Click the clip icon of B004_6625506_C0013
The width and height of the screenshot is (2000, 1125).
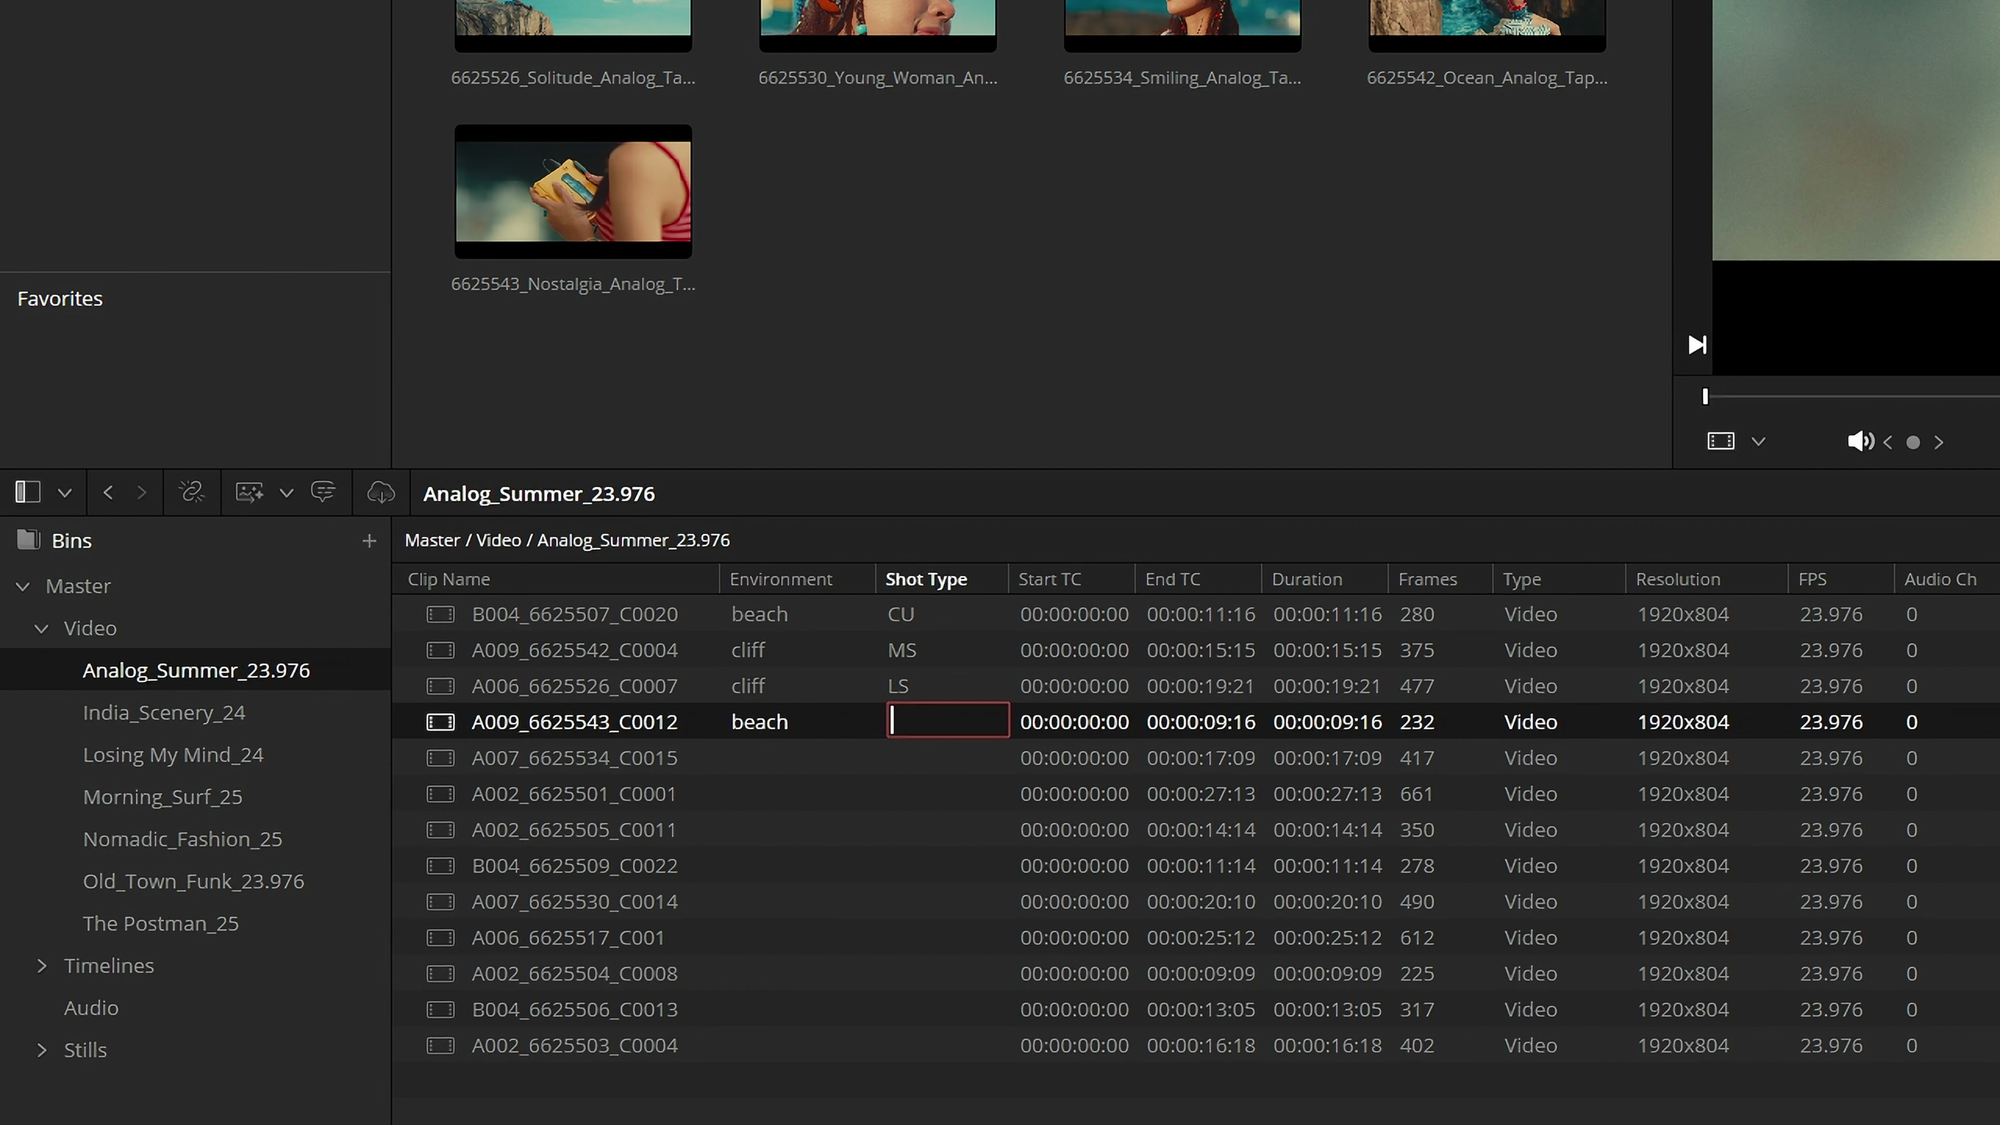(x=440, y=1010)
